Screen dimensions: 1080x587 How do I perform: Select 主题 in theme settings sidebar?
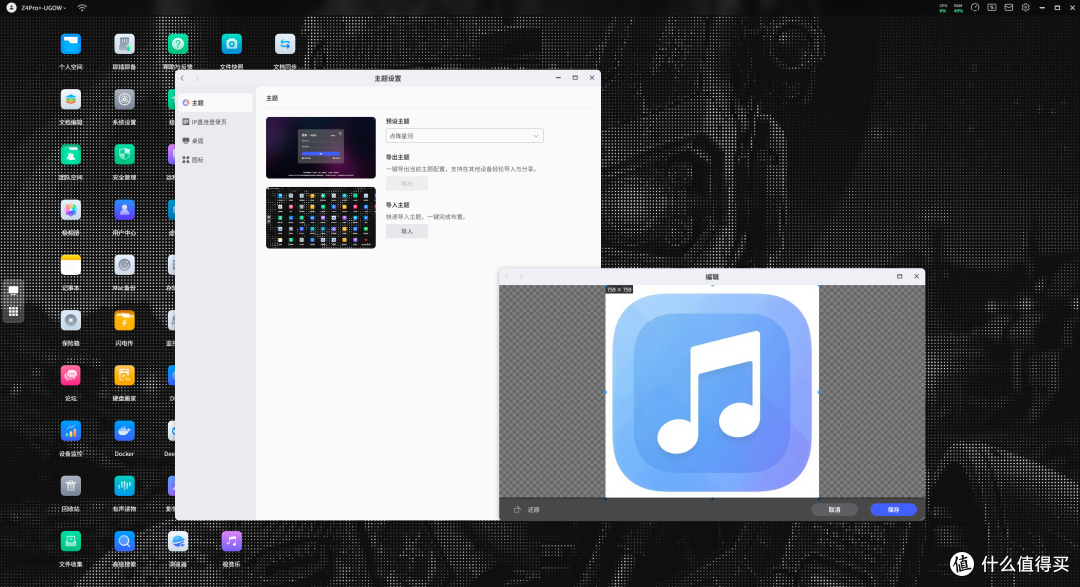click(215, 103)
